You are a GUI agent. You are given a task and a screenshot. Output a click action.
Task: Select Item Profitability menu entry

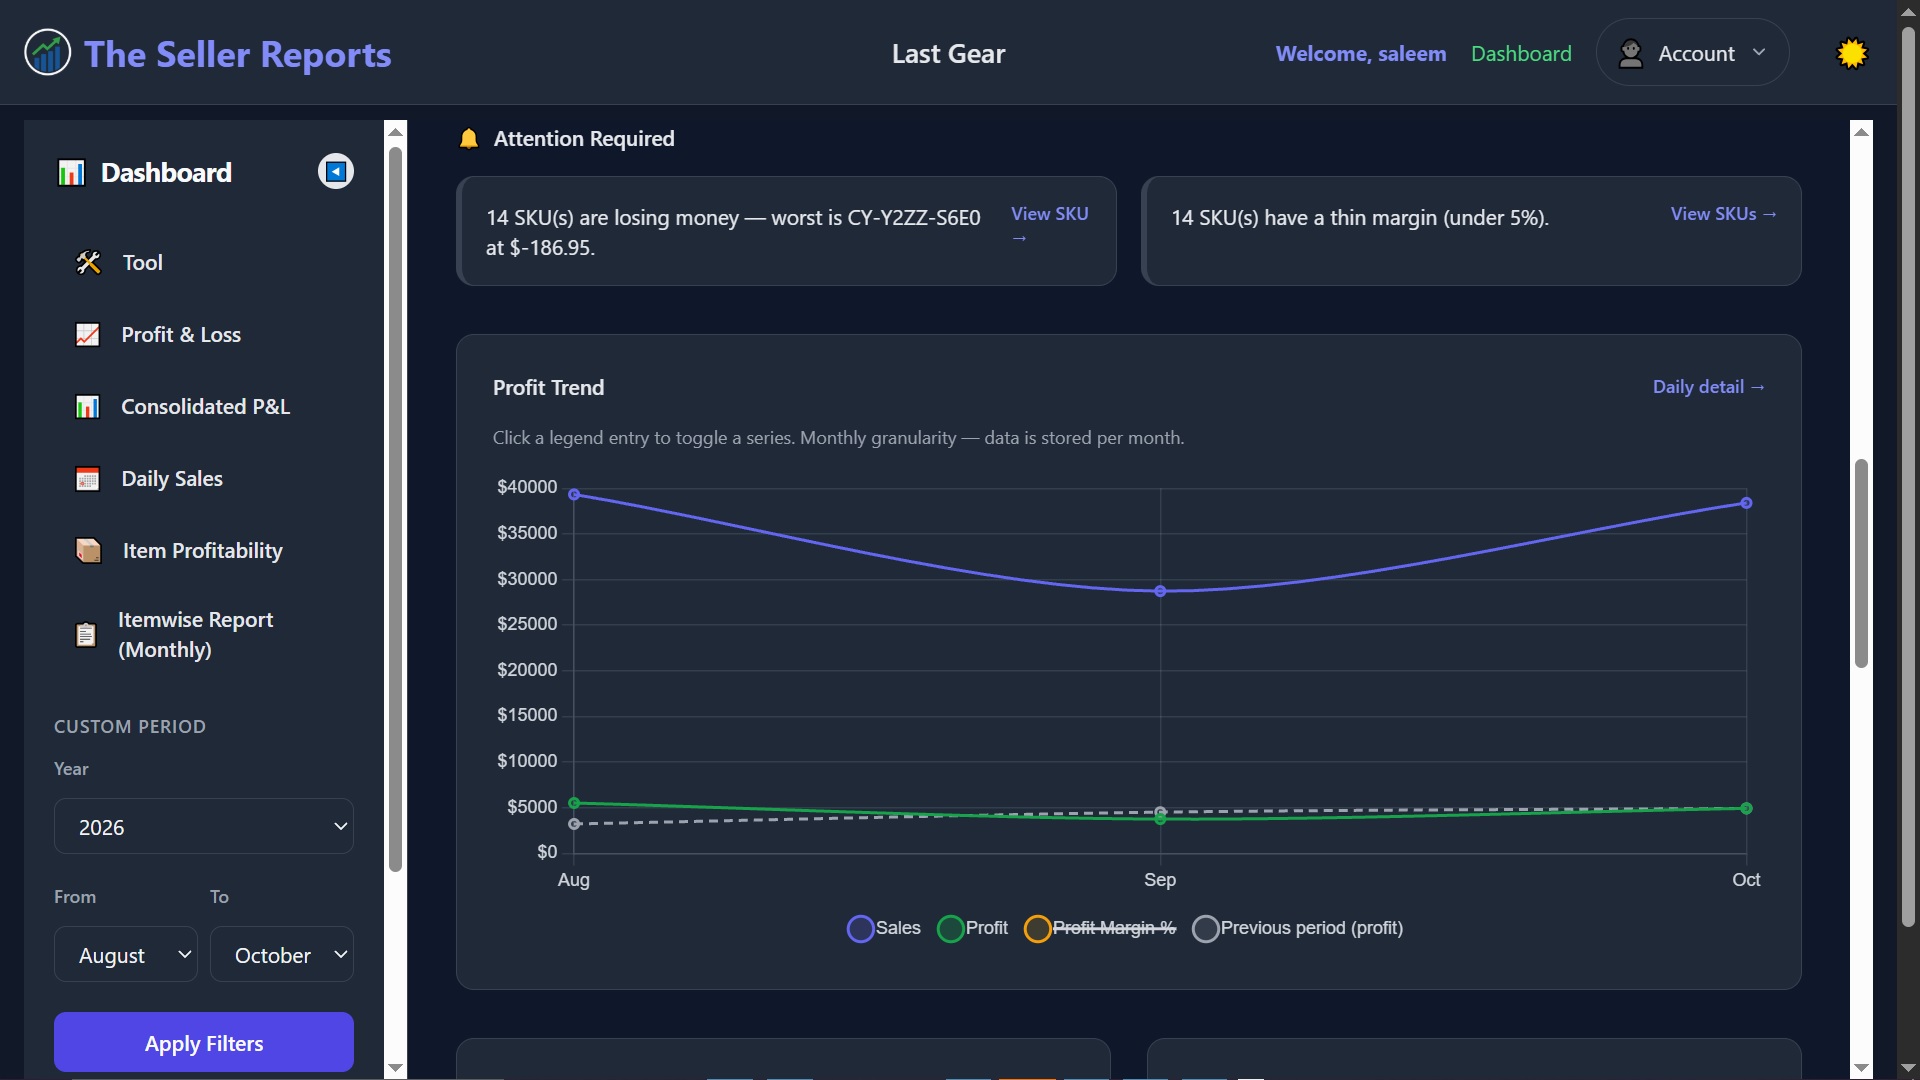point(204,551)
